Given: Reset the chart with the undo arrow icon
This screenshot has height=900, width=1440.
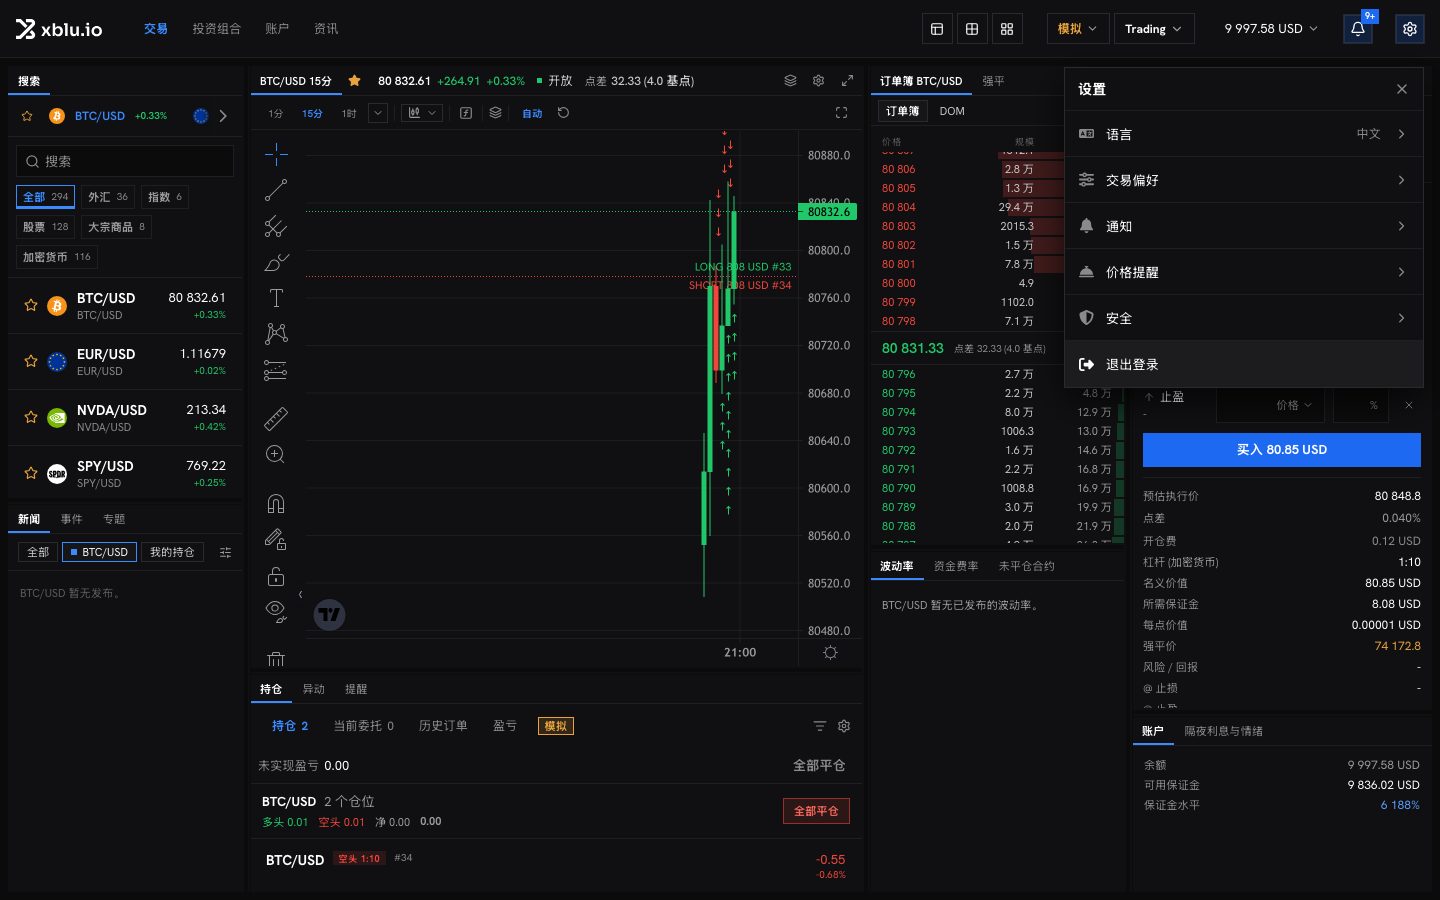Looking at the screenshot, I should pyautogui.click(x=563, y=113).
